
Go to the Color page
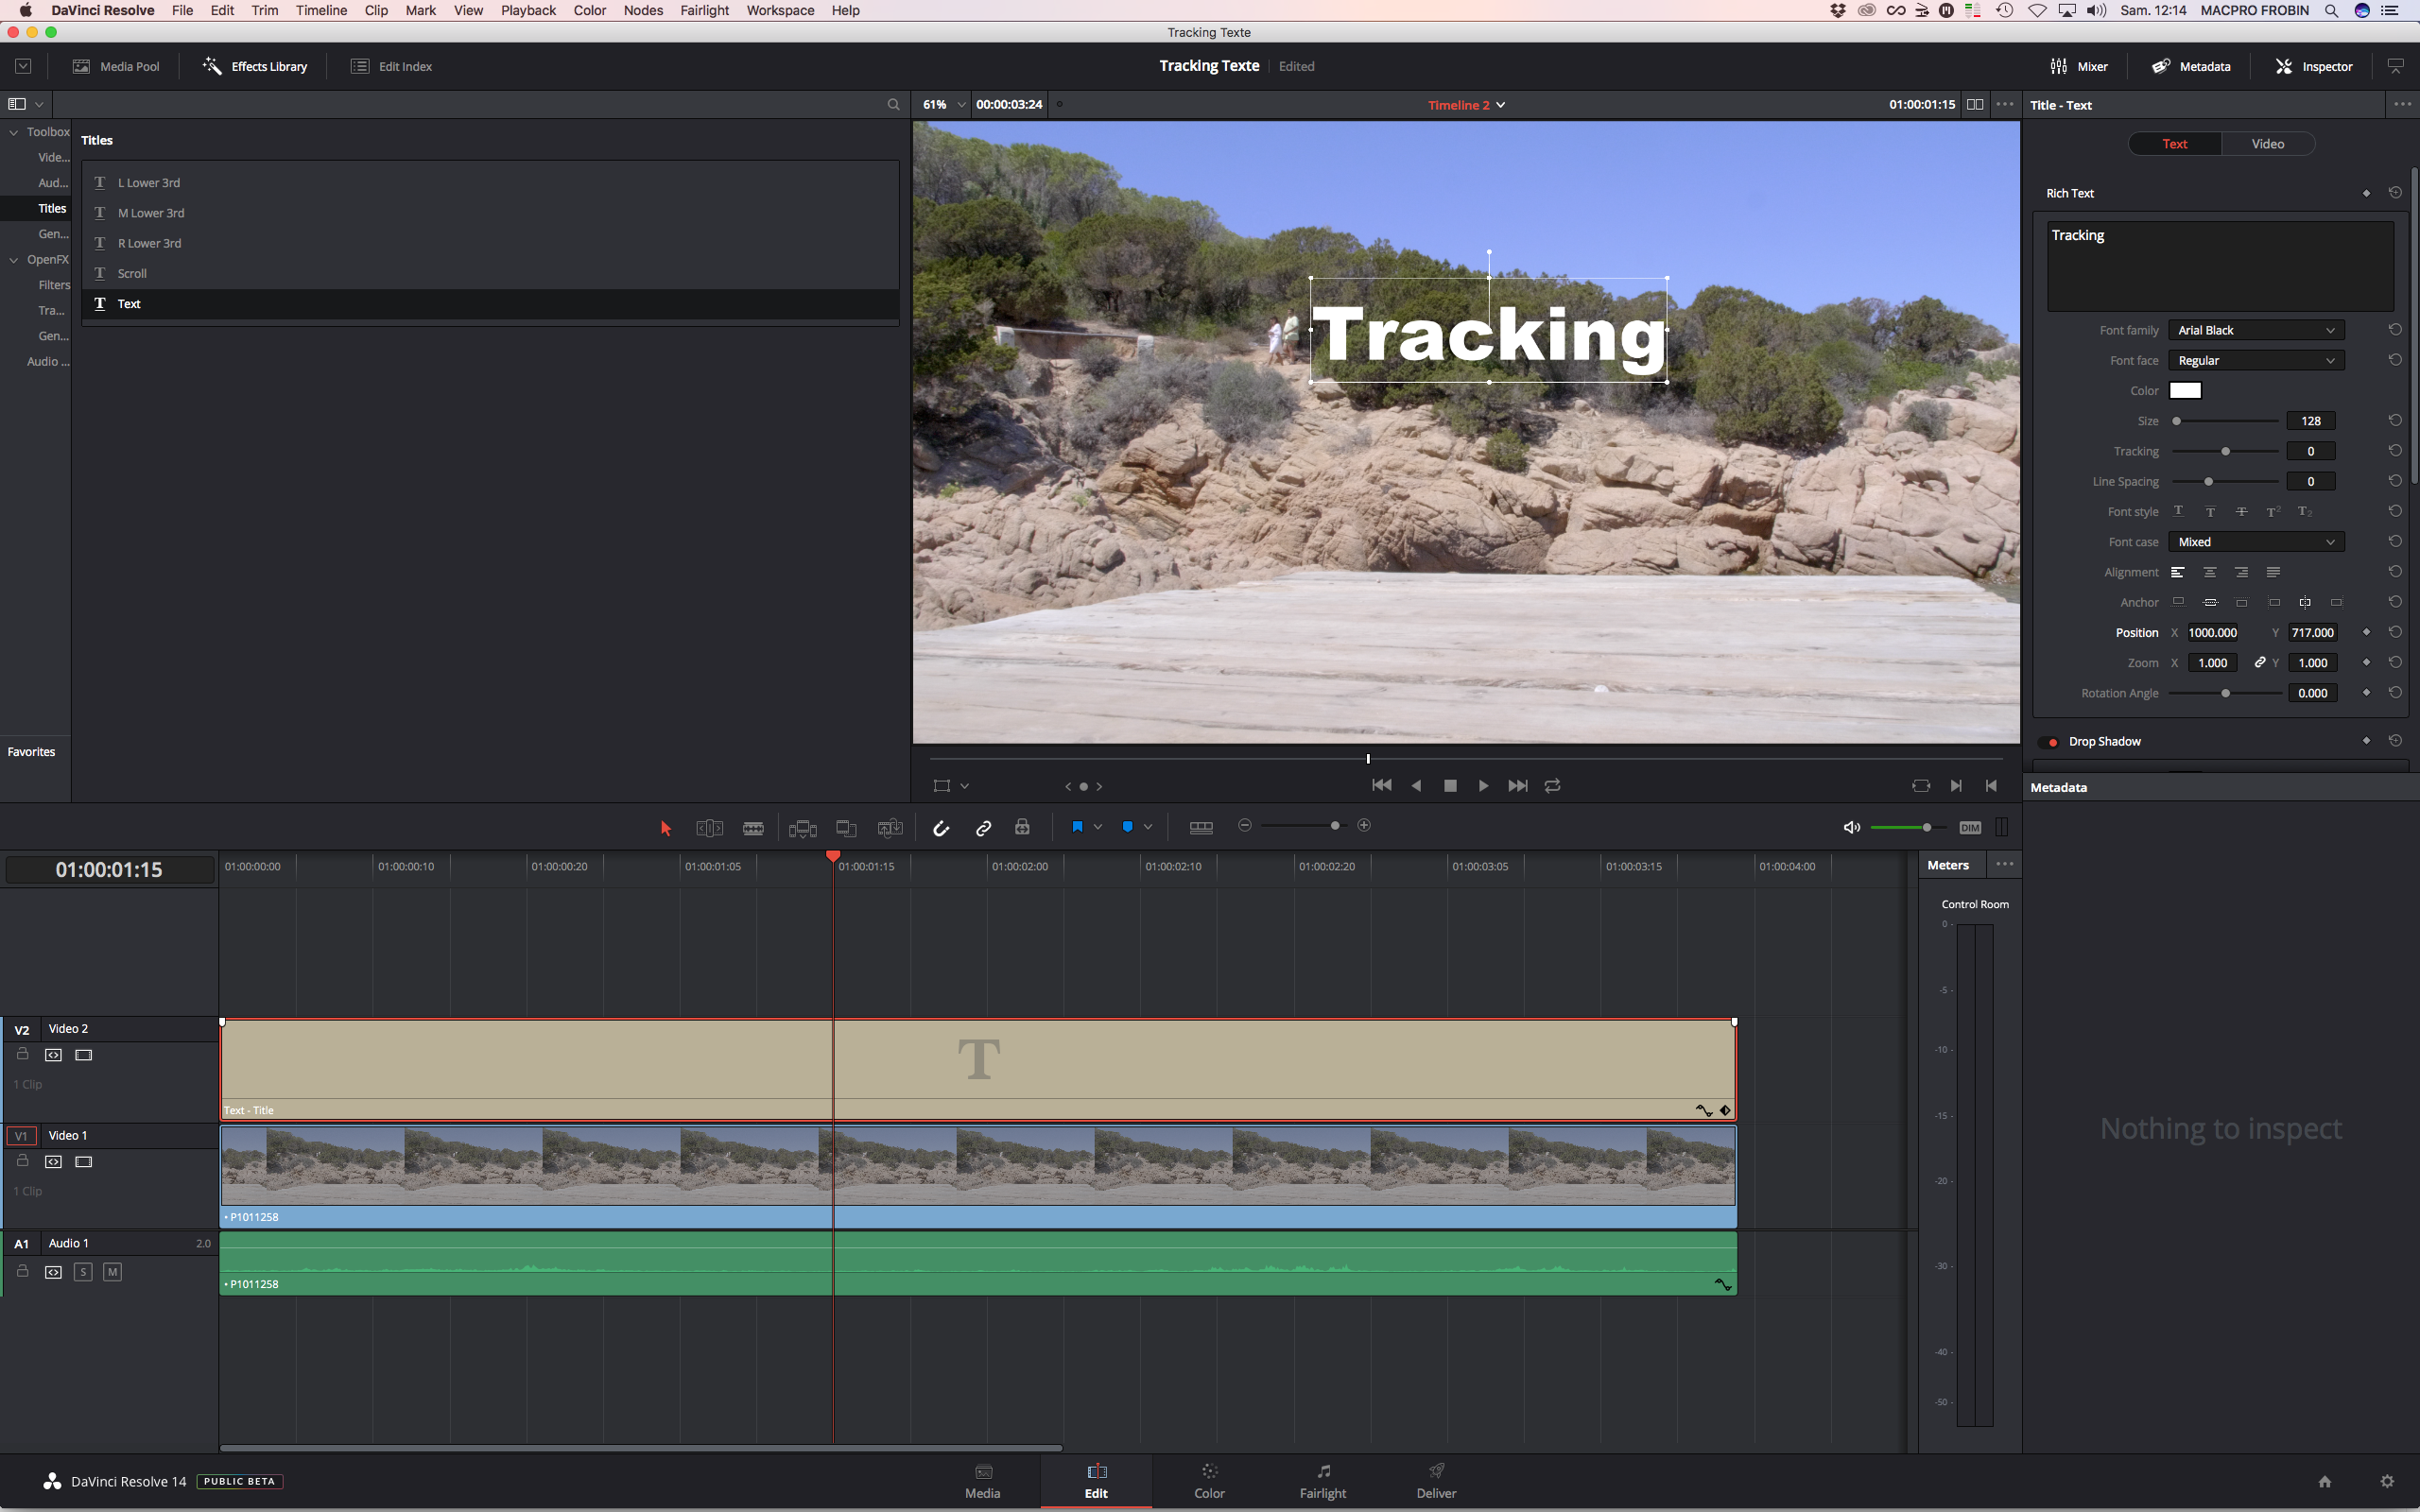(x=1208, y=1481)
